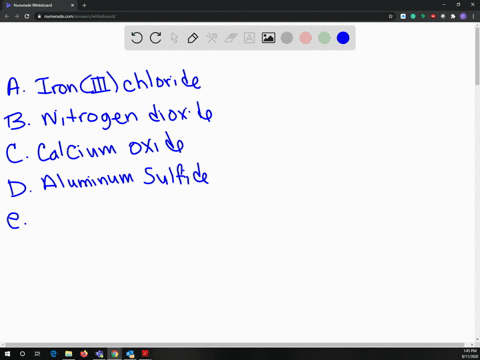
Task: Click the red extension icon in toolbar
Action: 433,16
